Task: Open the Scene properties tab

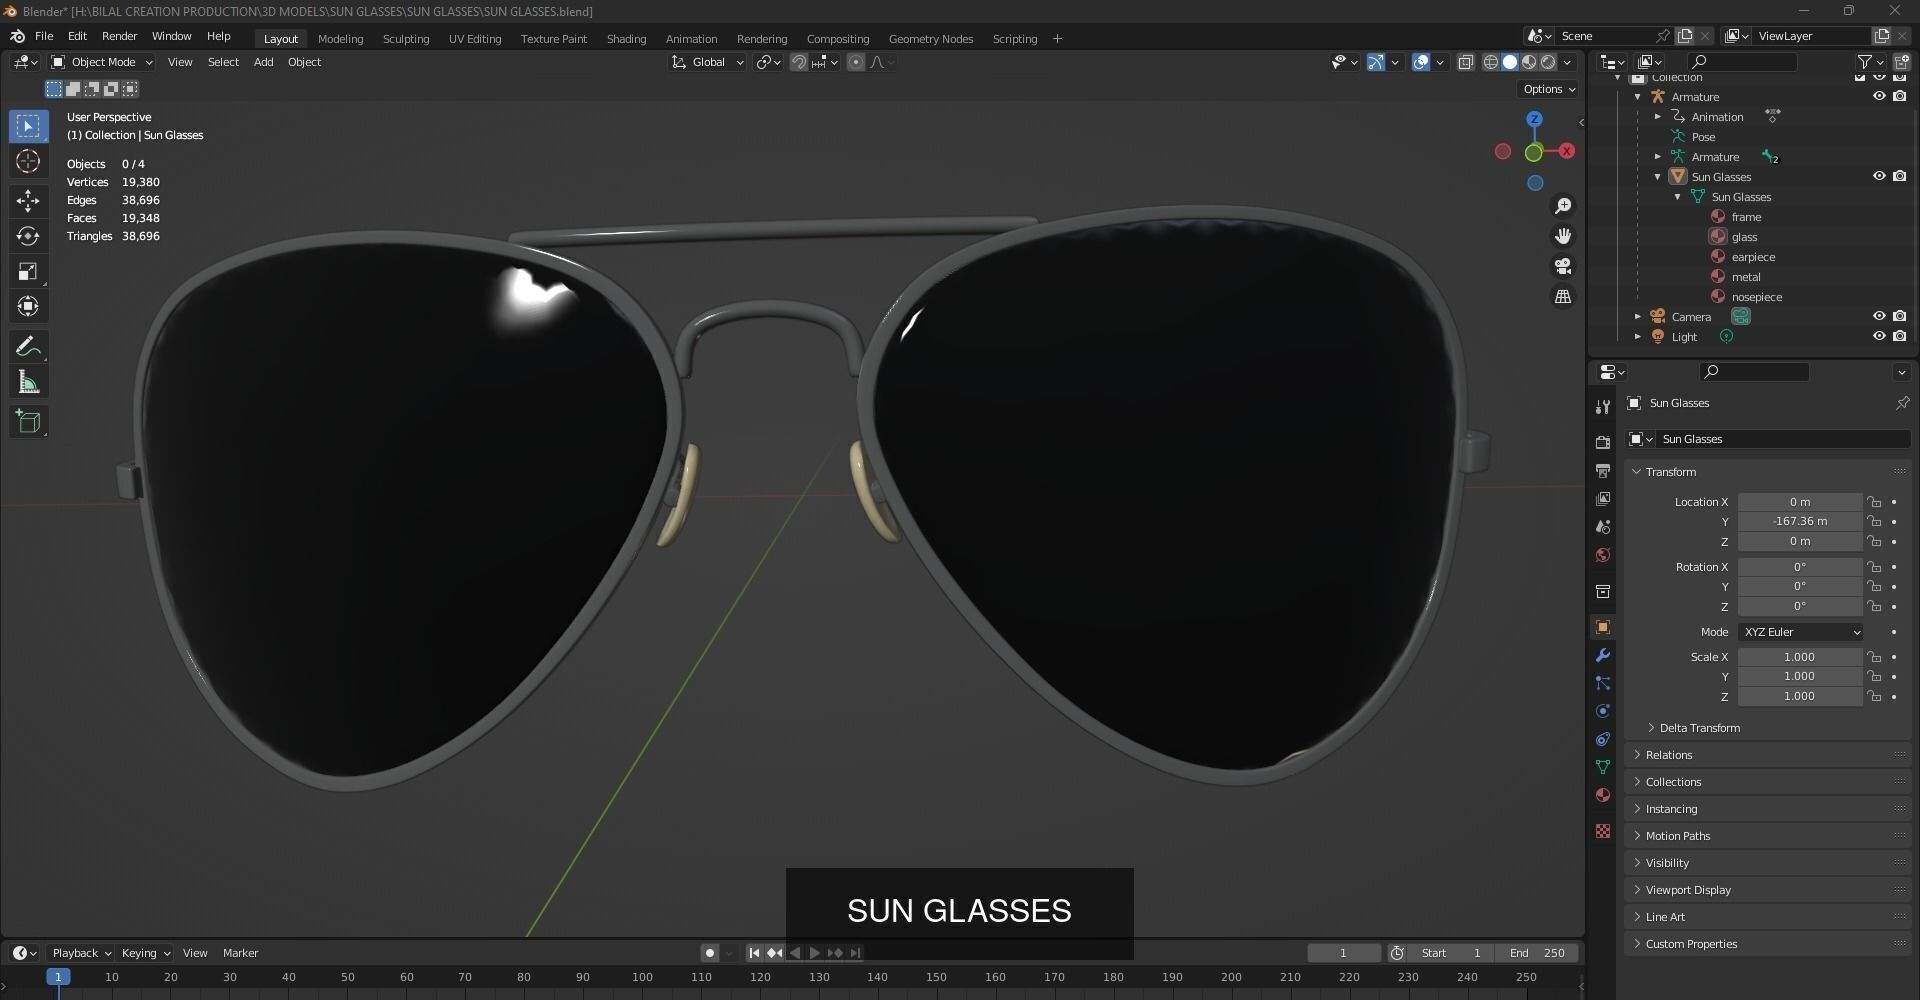Action: pos(1603,526)
